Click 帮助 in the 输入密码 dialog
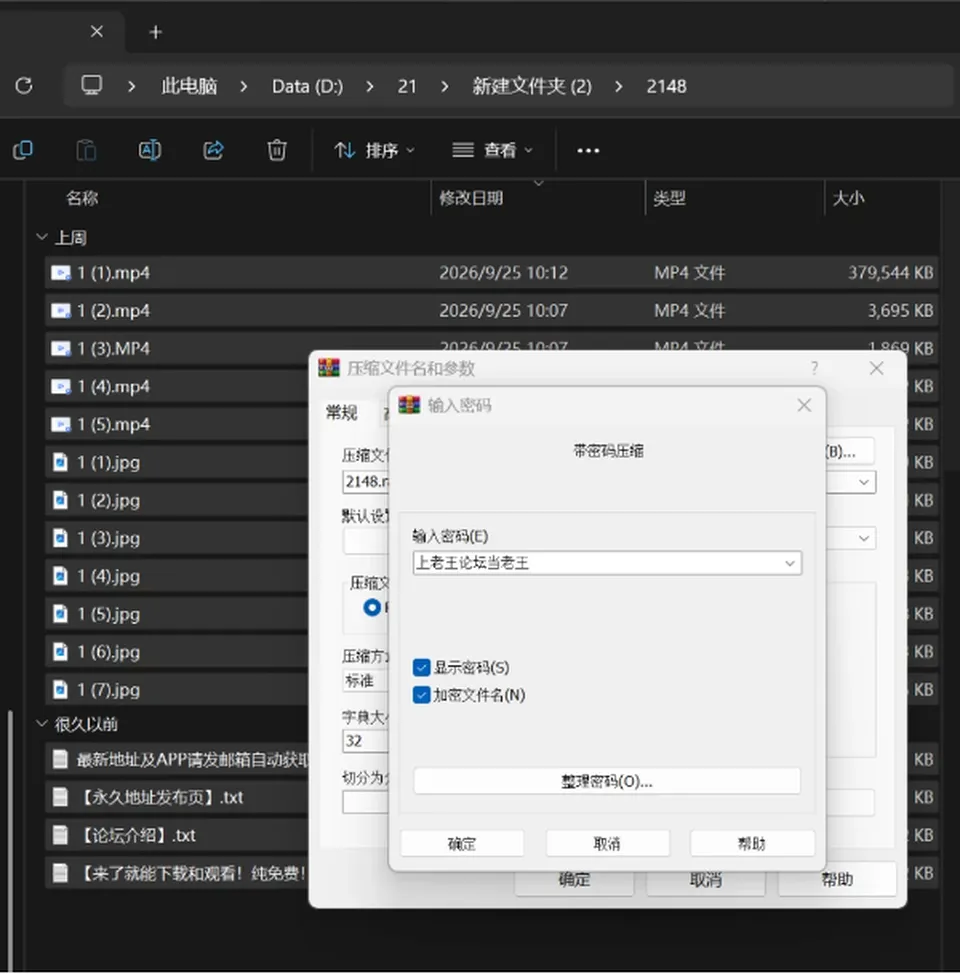 [752, 844]
